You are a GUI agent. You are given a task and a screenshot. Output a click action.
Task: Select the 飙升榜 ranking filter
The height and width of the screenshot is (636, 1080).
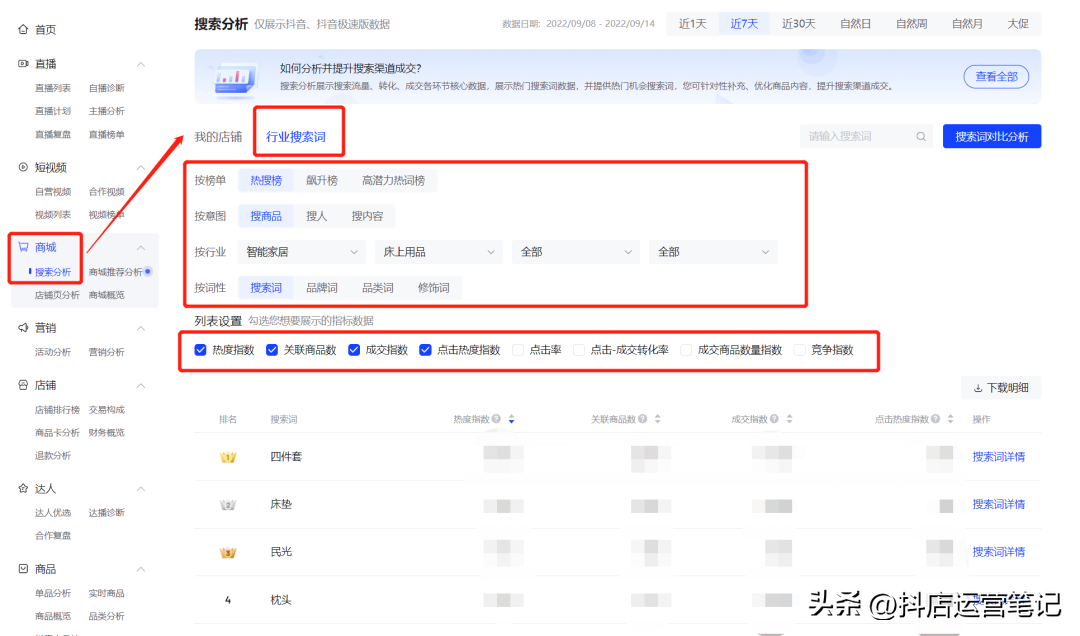(x=322, y=181)
